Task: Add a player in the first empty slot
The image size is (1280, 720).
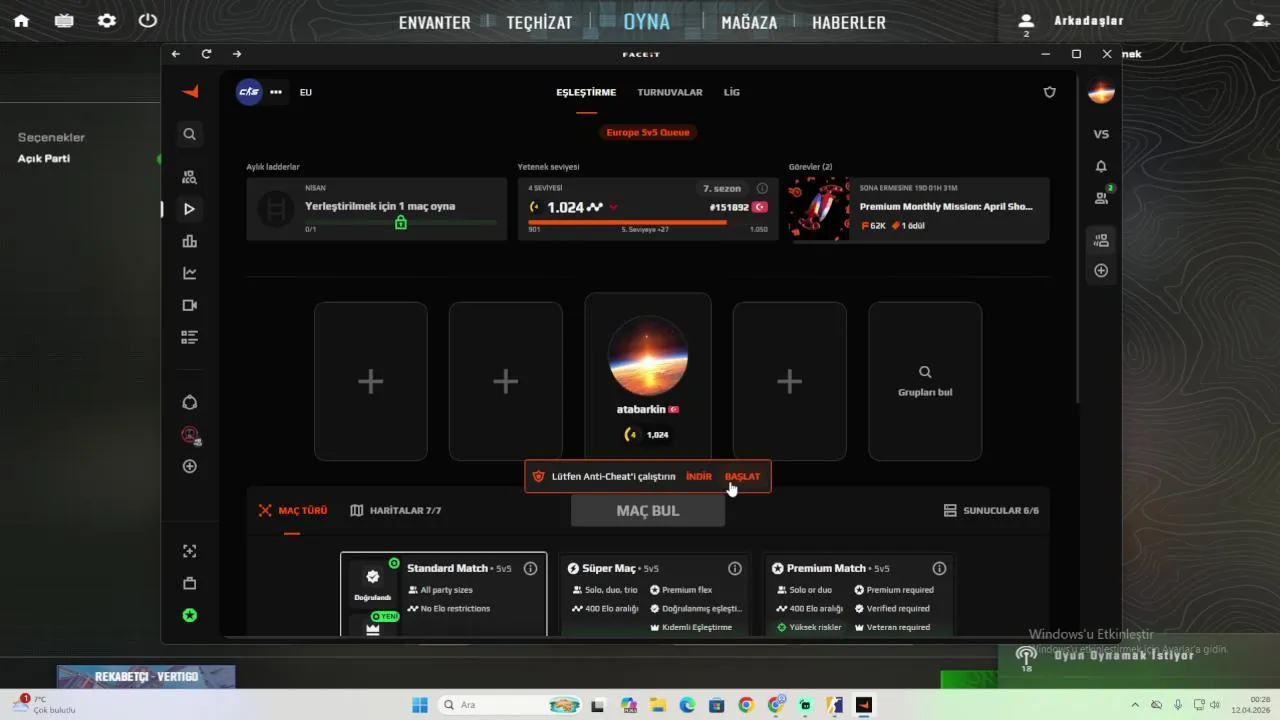Action: coord(371,381)
